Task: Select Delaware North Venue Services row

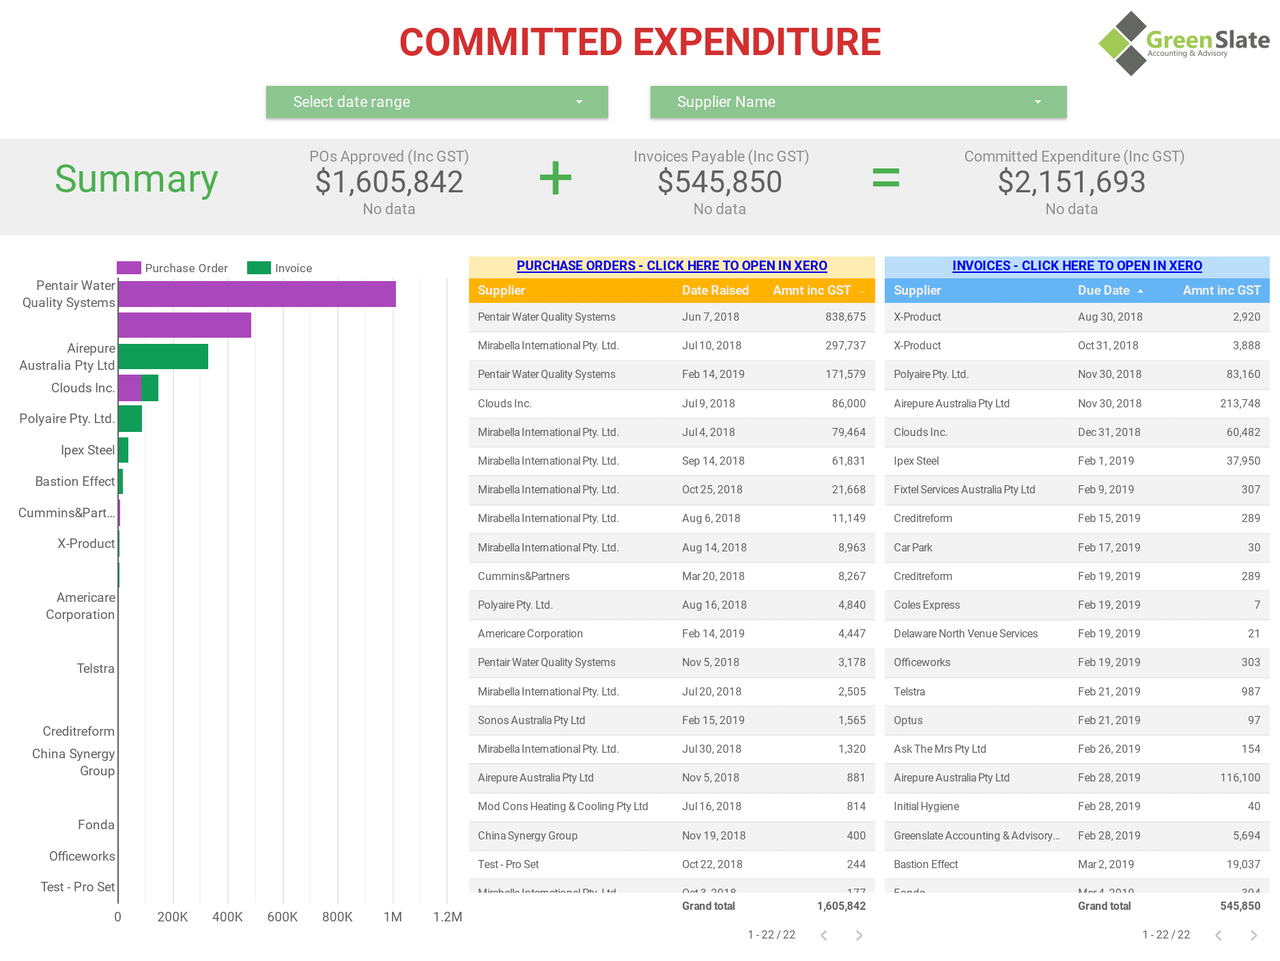Action: (x=1077, y=634)
